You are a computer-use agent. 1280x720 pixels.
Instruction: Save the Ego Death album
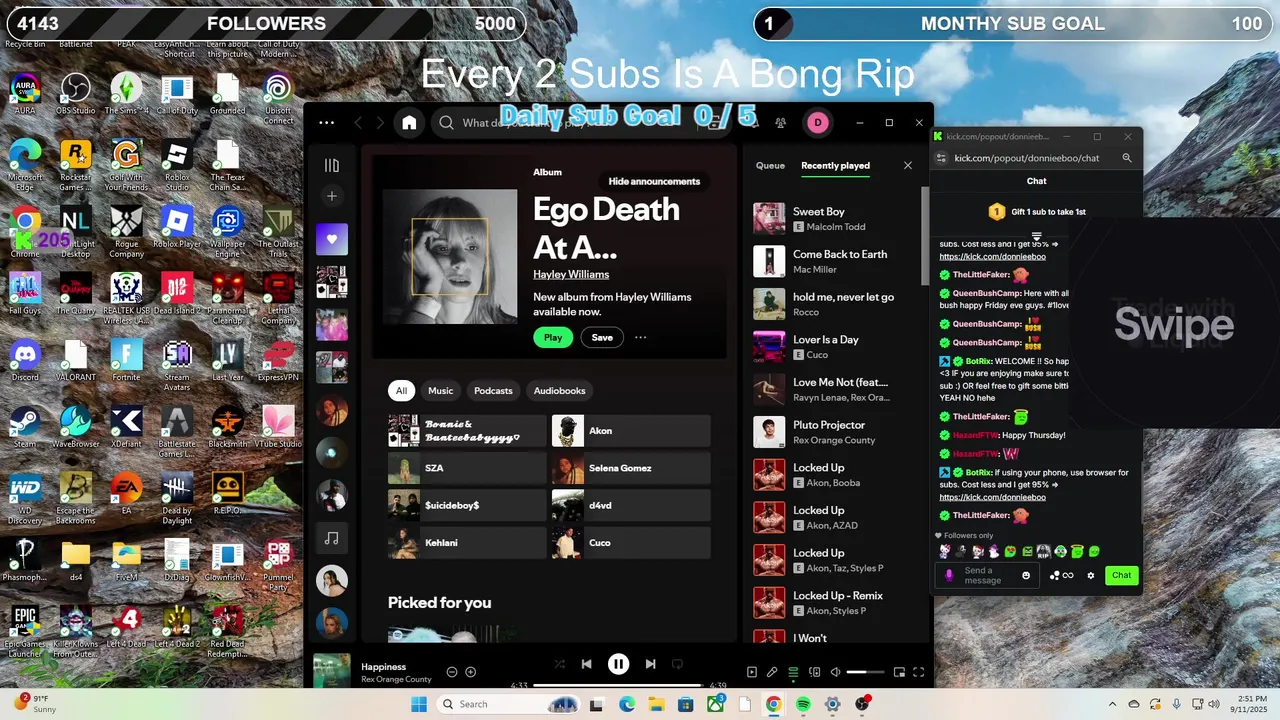tap(602, 337)
